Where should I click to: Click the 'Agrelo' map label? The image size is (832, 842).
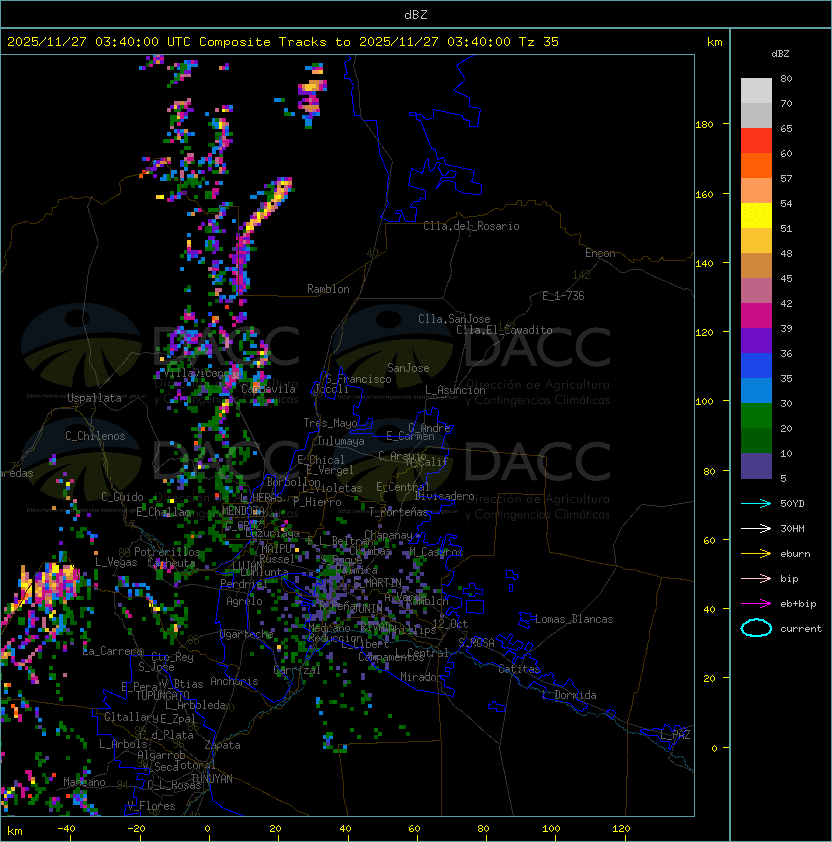[244, 601]
